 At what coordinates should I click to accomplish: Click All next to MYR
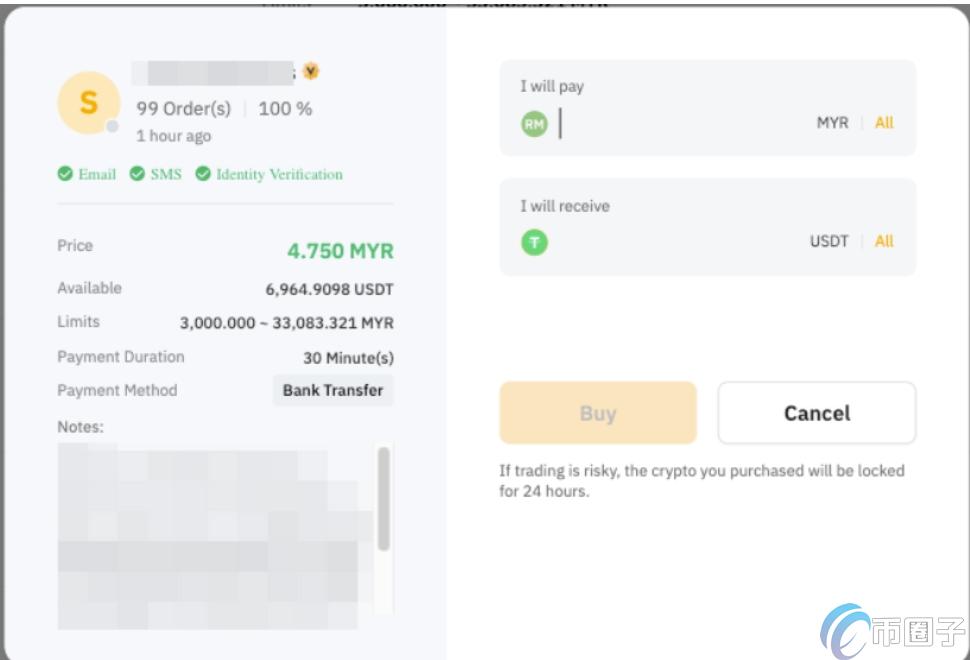[884, 123]
